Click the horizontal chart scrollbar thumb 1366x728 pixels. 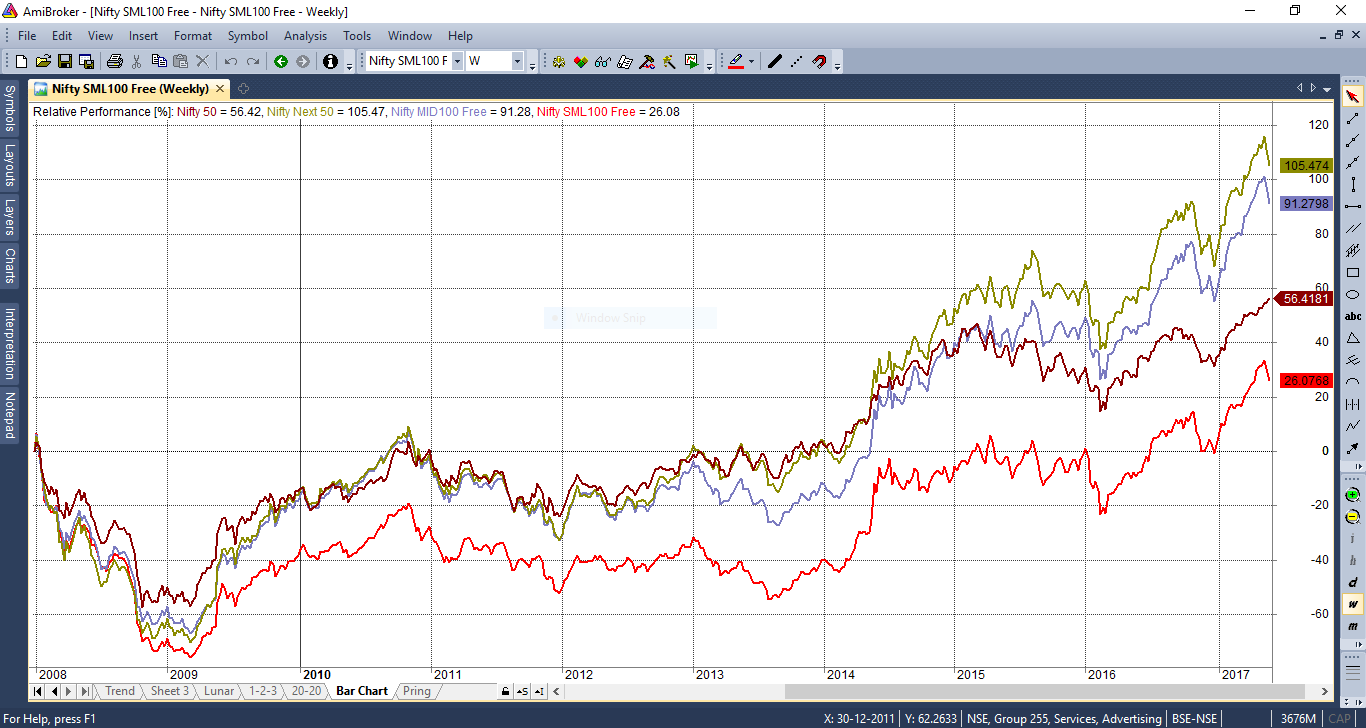point(1045,691)
